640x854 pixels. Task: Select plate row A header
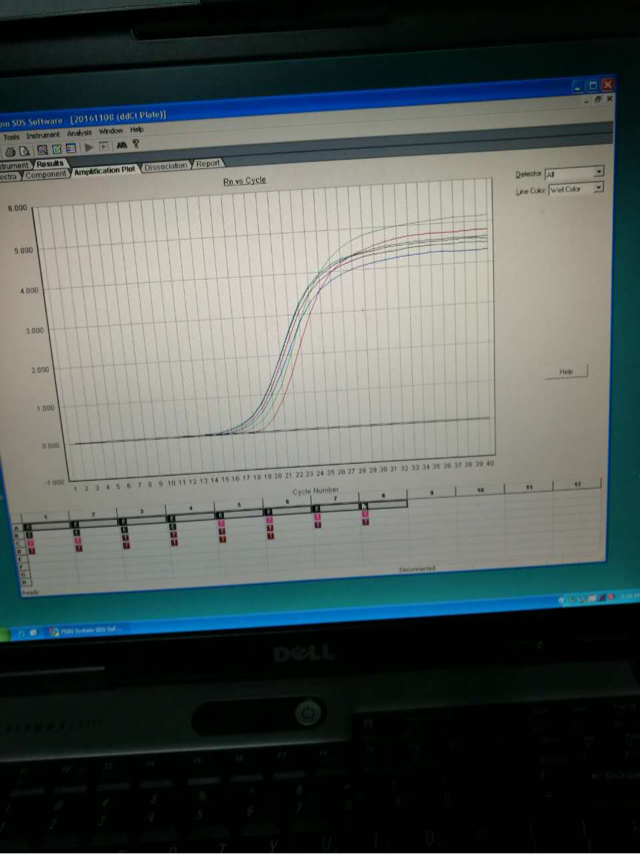tap(16, 528)
